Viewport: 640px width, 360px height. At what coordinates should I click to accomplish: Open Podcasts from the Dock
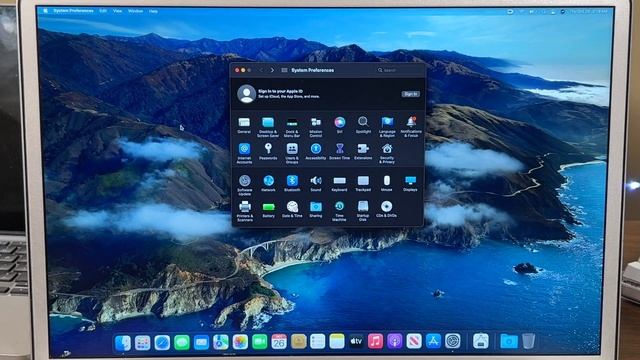click(x=395, y=341)
